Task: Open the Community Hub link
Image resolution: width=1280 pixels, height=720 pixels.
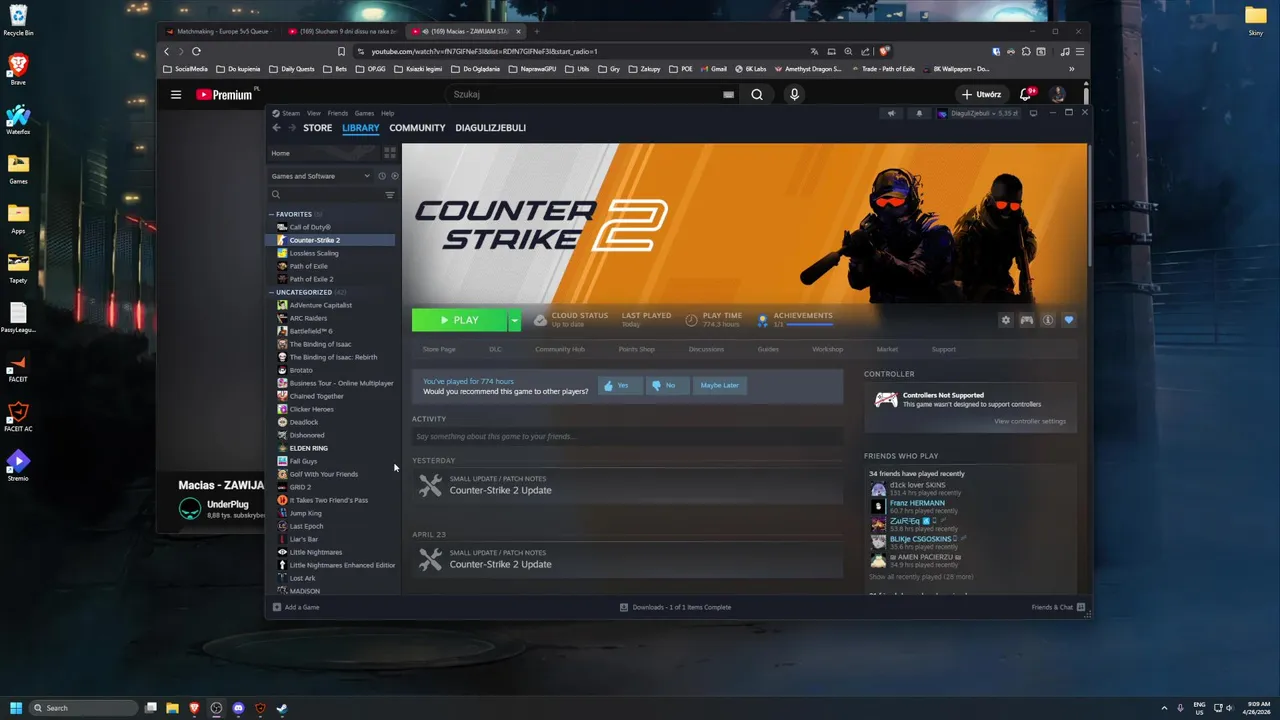Action: coord(560,349)
